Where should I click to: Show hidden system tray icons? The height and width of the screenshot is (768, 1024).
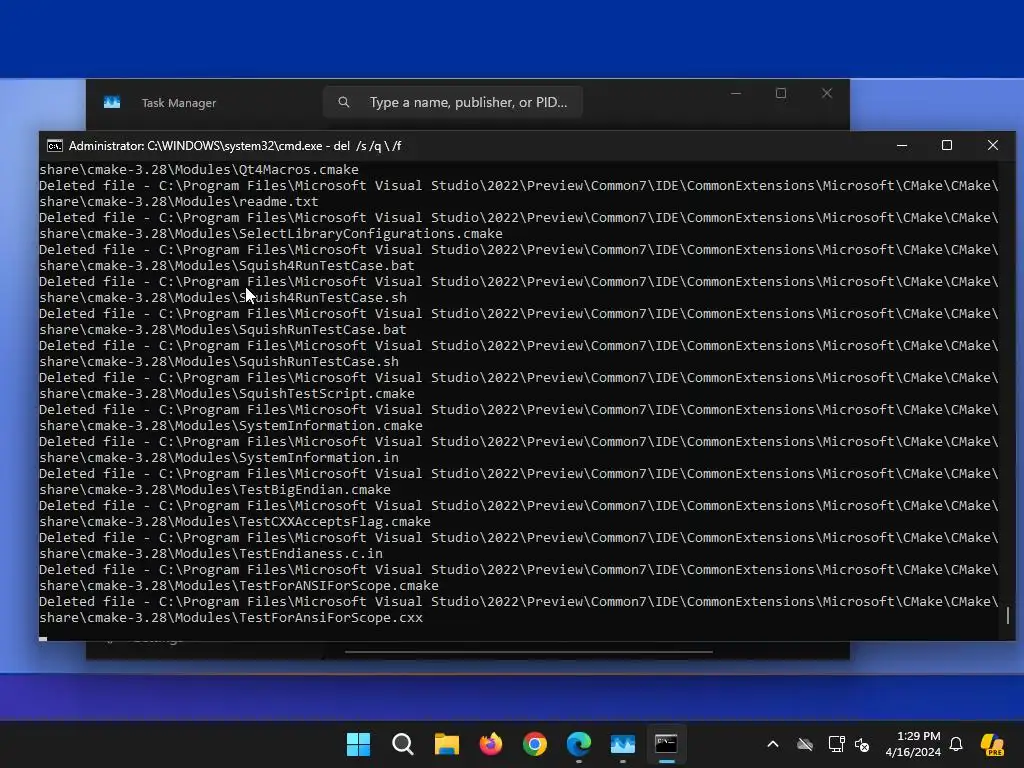pyautogui.click(x=773, y=744)
